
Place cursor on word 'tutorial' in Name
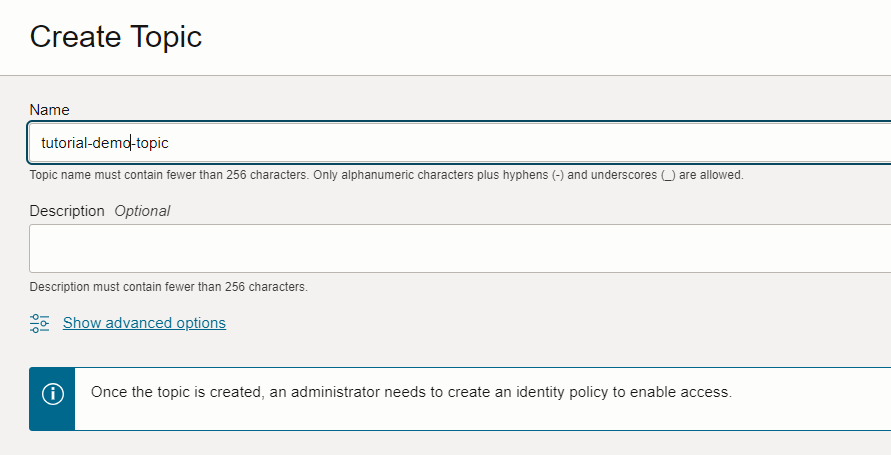(x=62, y=143)
